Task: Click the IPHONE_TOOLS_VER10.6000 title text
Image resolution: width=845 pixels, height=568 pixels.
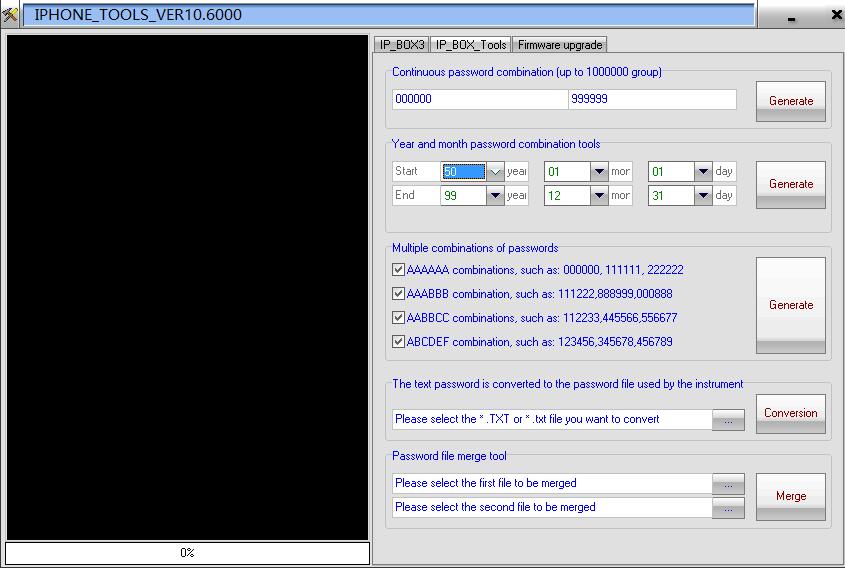Action: [x=138, y=15]
